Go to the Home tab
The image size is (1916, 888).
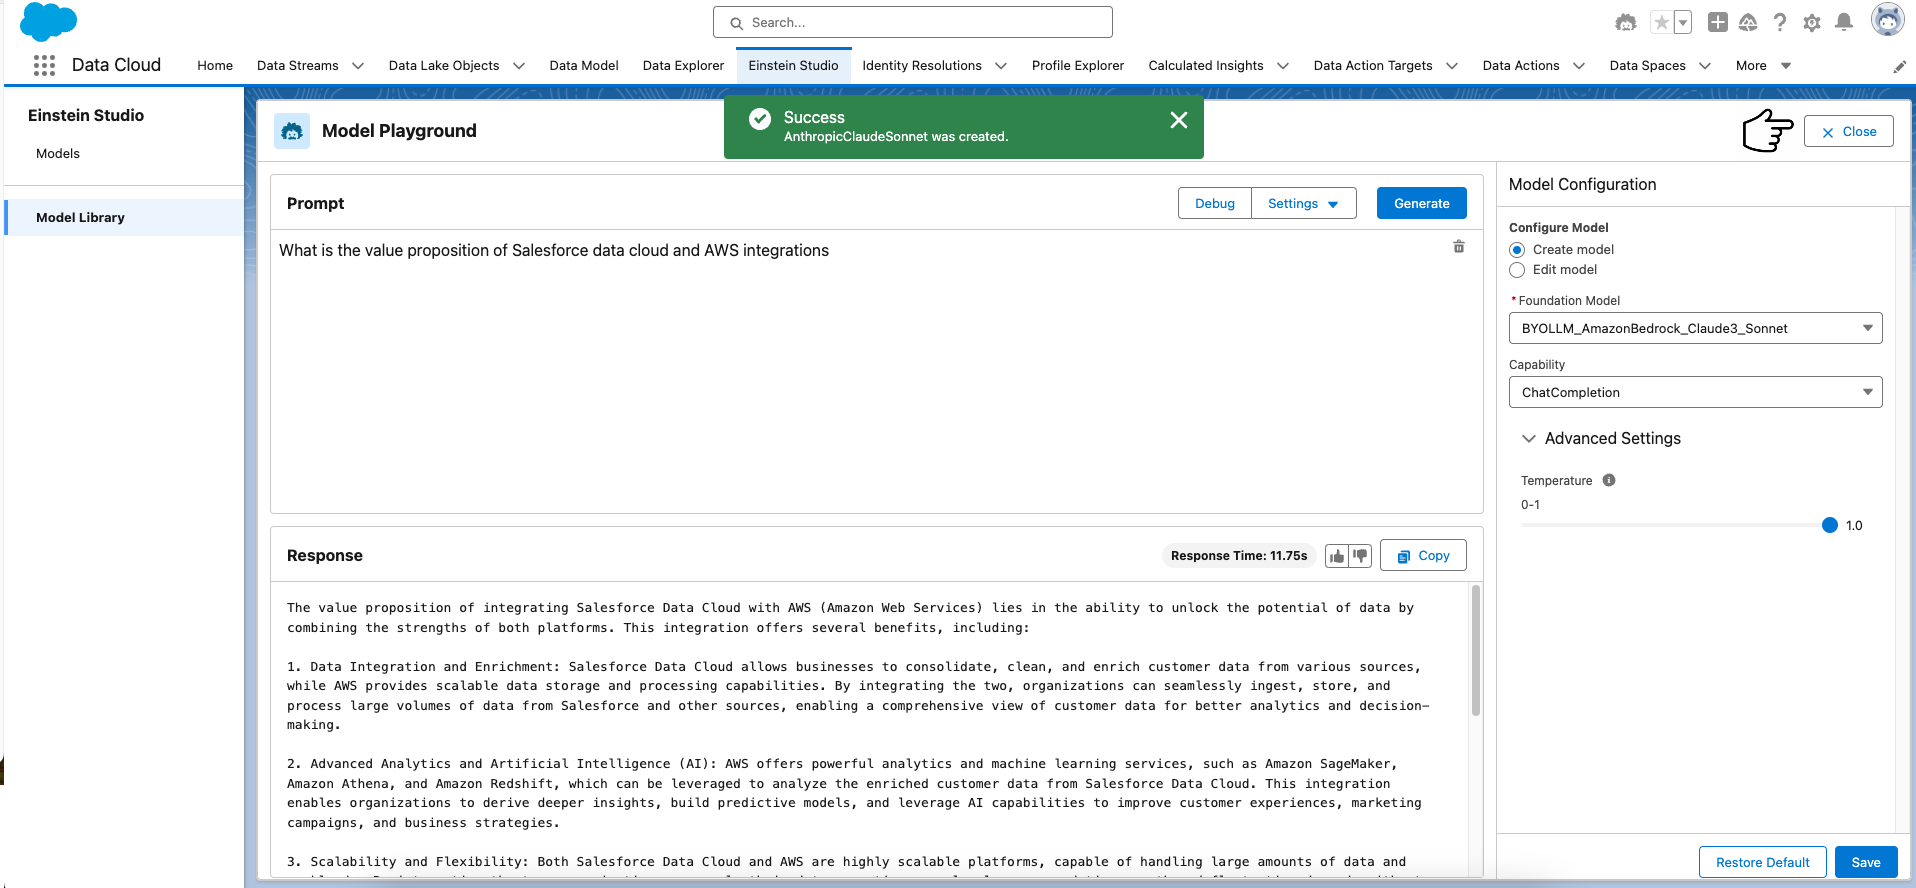(x=215, y=66)
